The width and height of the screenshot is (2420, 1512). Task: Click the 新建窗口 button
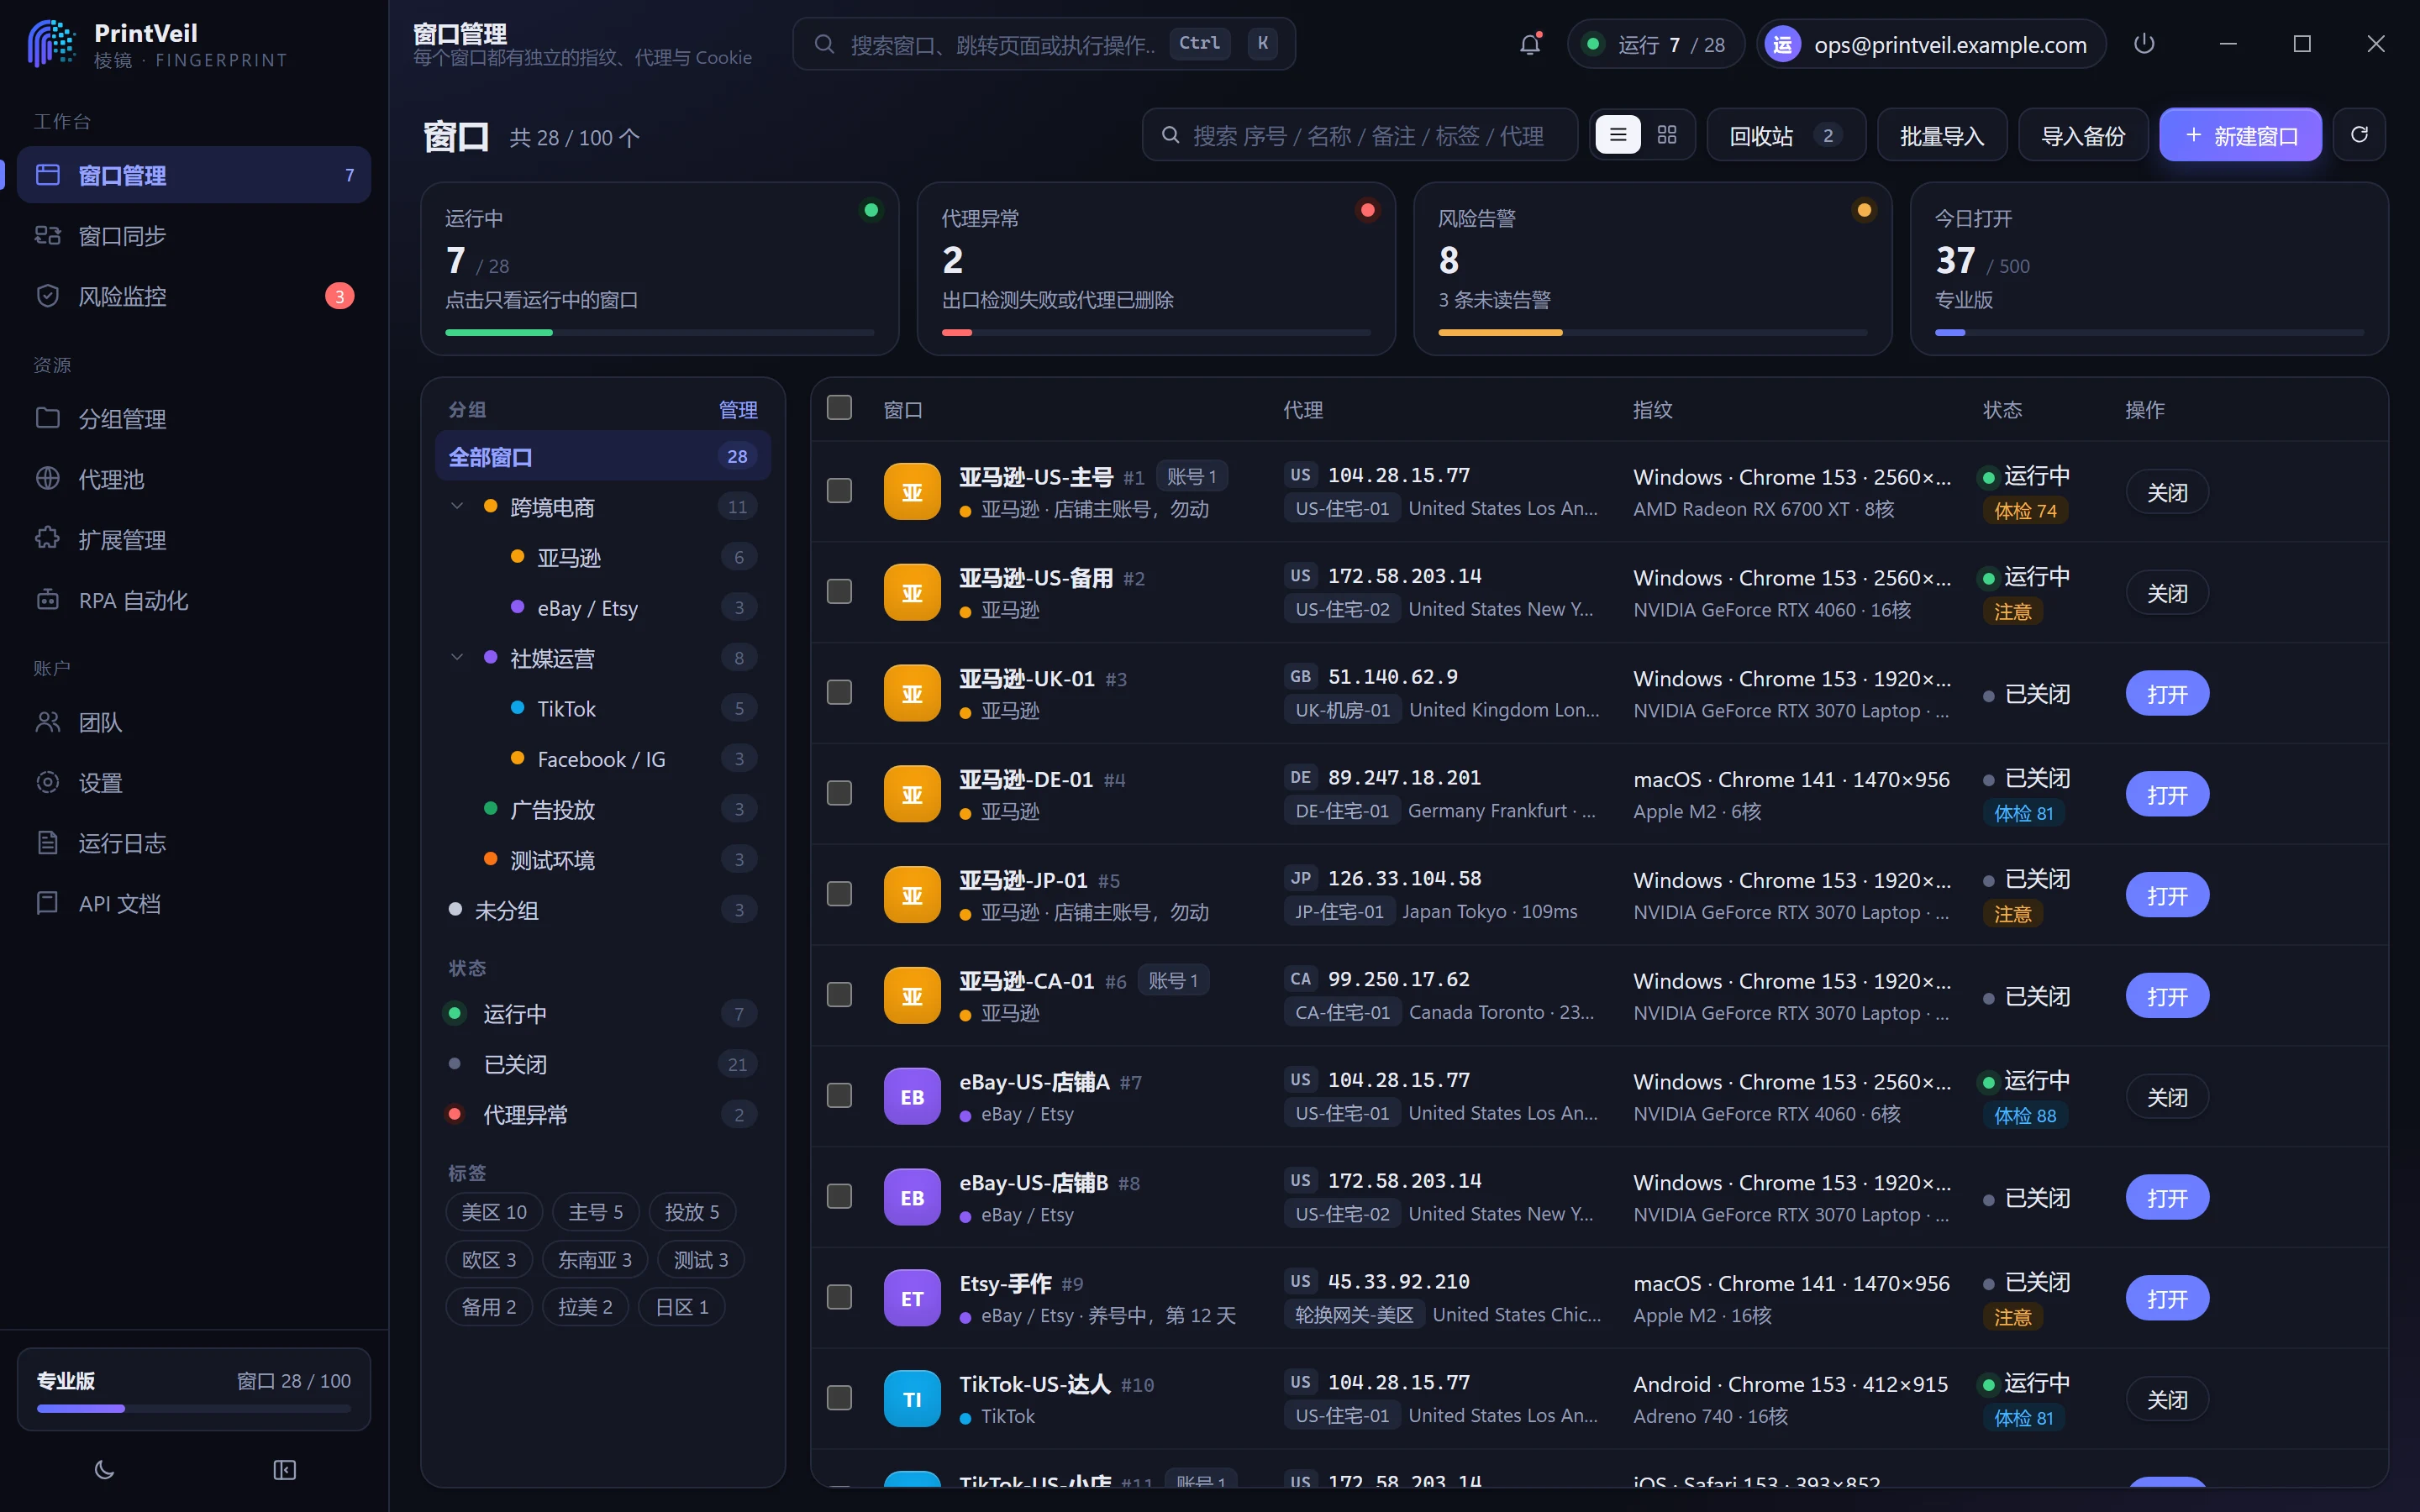tap(2240, 135)
